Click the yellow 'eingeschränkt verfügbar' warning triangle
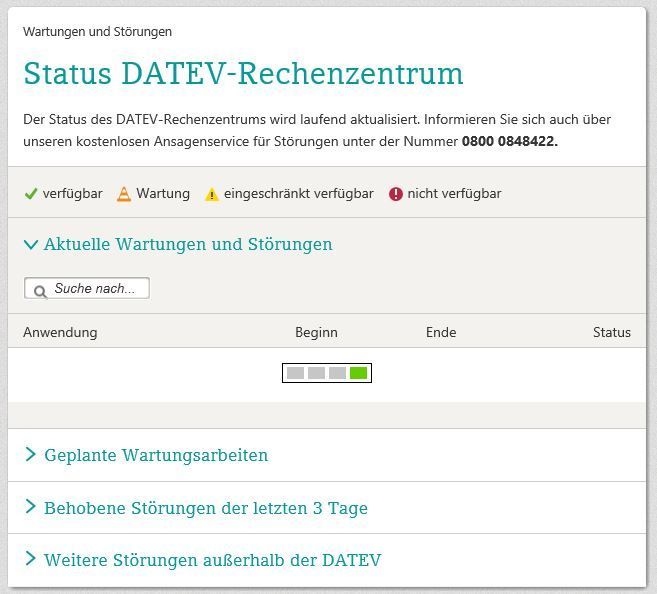Screen dimensions: 657x594 (x=211, y=194)
